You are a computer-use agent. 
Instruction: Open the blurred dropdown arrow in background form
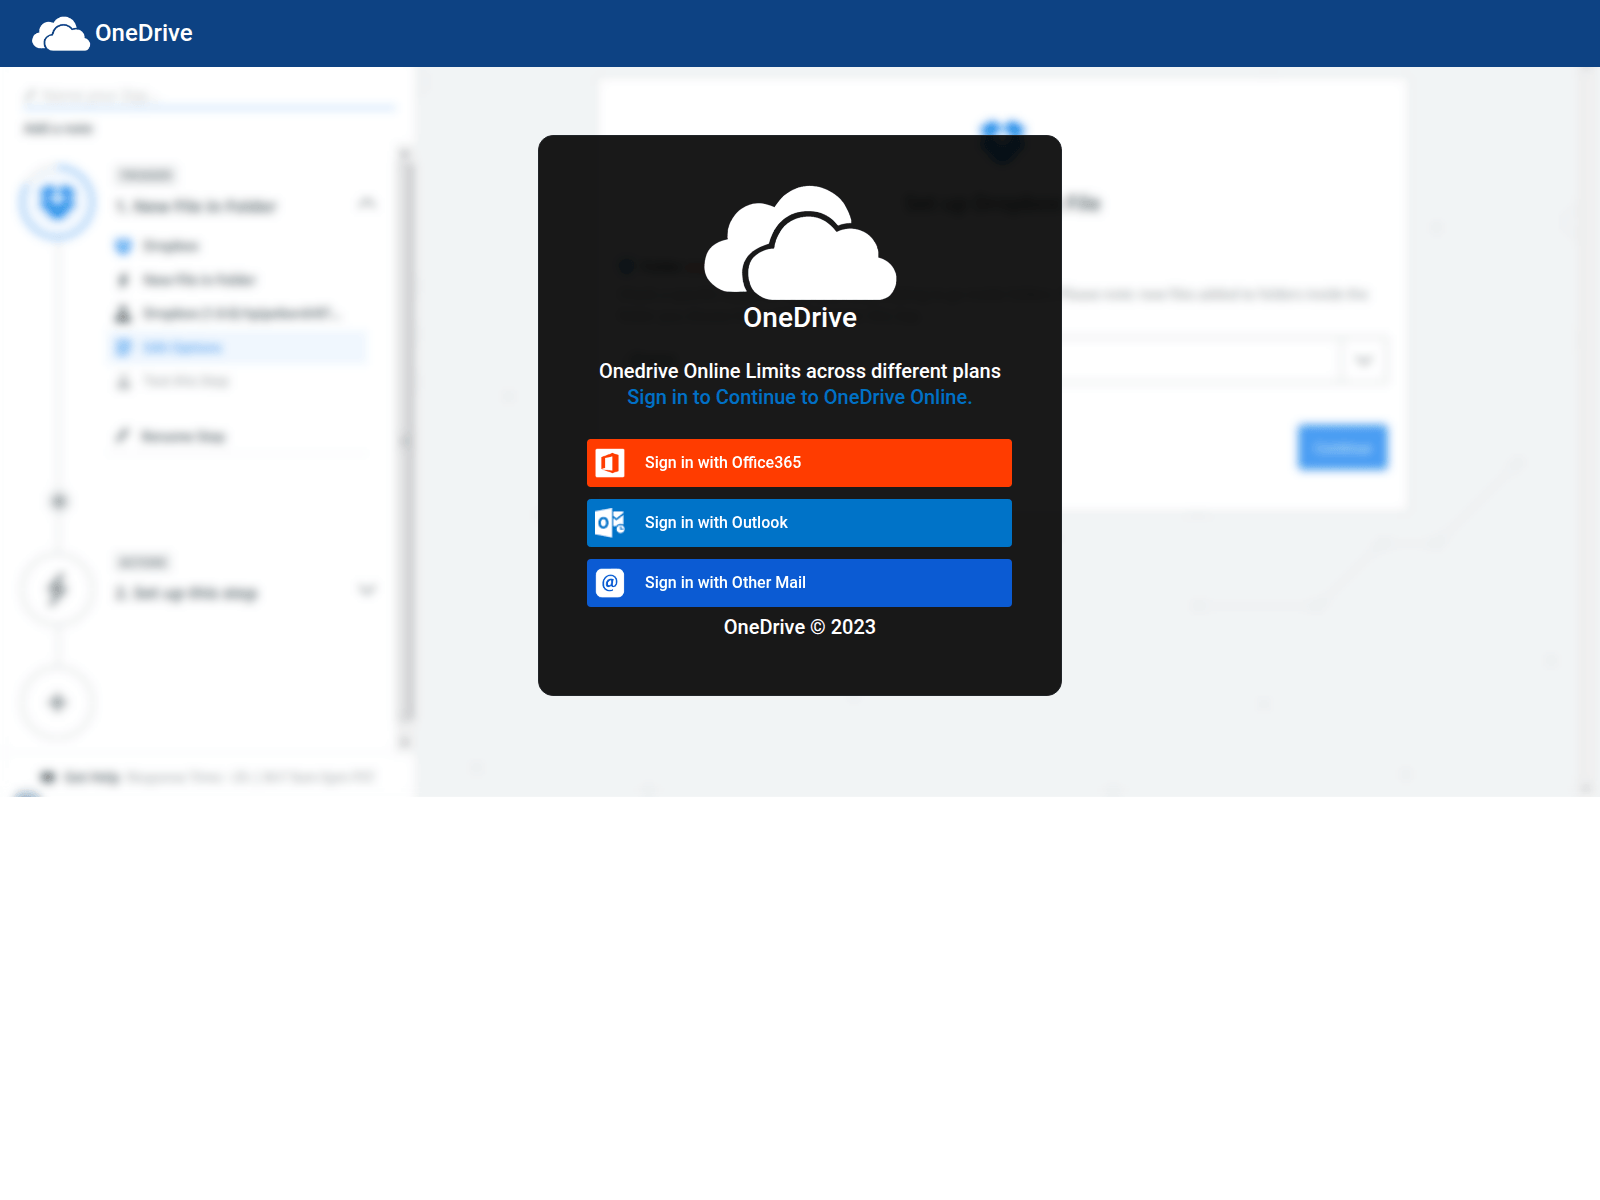point(1364,360)
